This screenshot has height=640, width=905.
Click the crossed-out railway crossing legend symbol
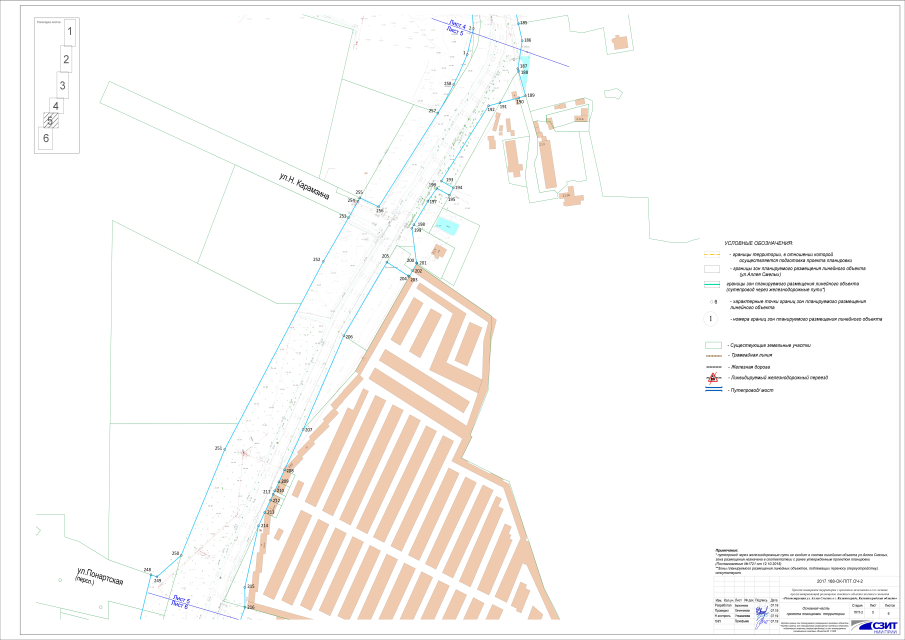[x=713, y=378]
